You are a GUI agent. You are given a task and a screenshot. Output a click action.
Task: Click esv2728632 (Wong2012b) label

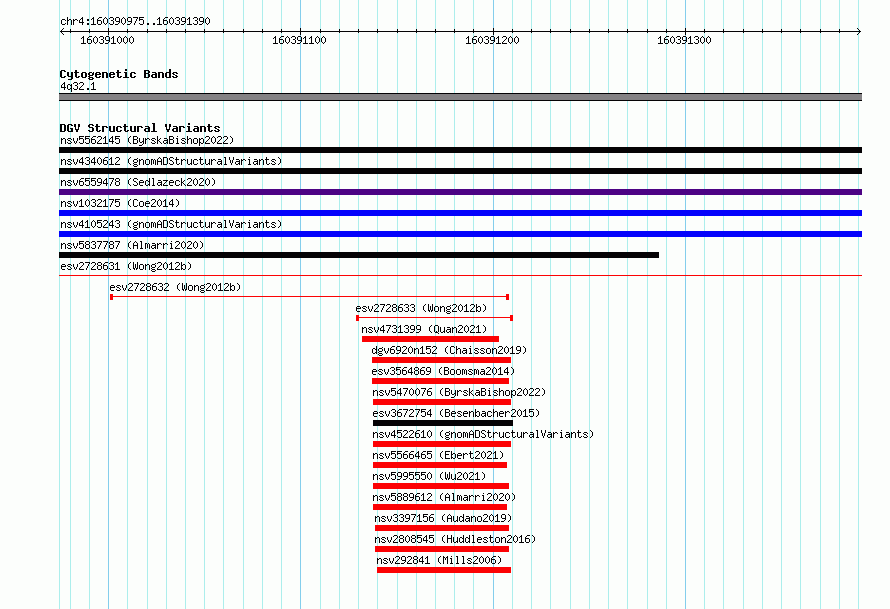pos(175,287)
